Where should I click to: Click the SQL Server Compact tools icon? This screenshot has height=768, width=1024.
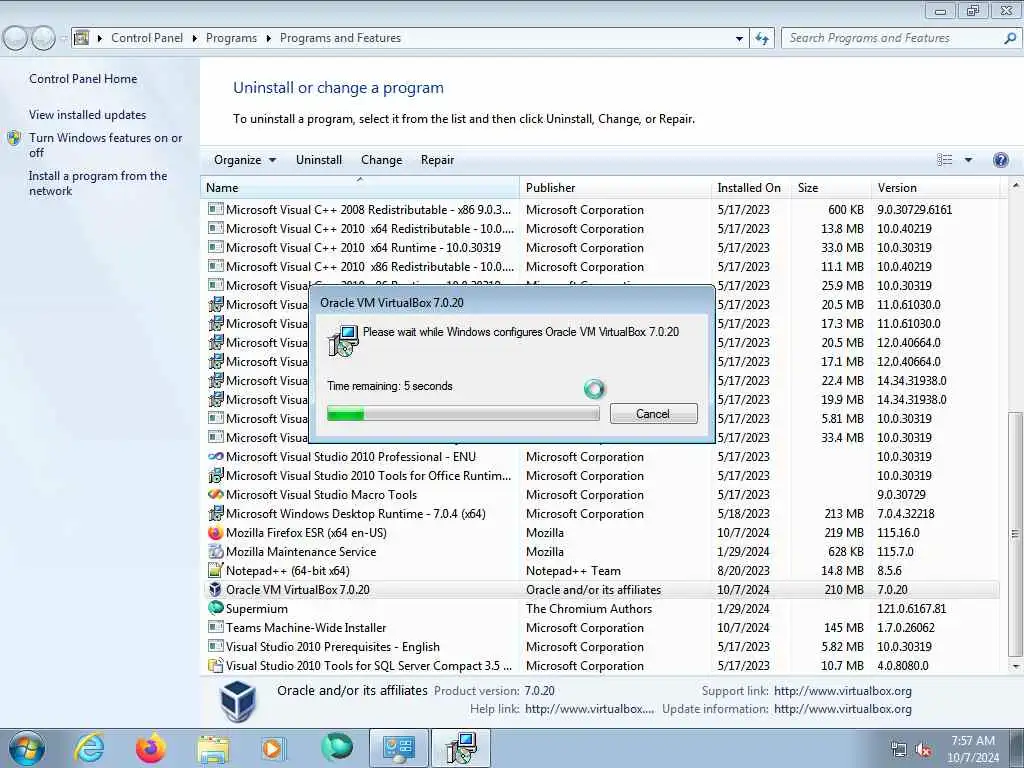click(215, 665)
